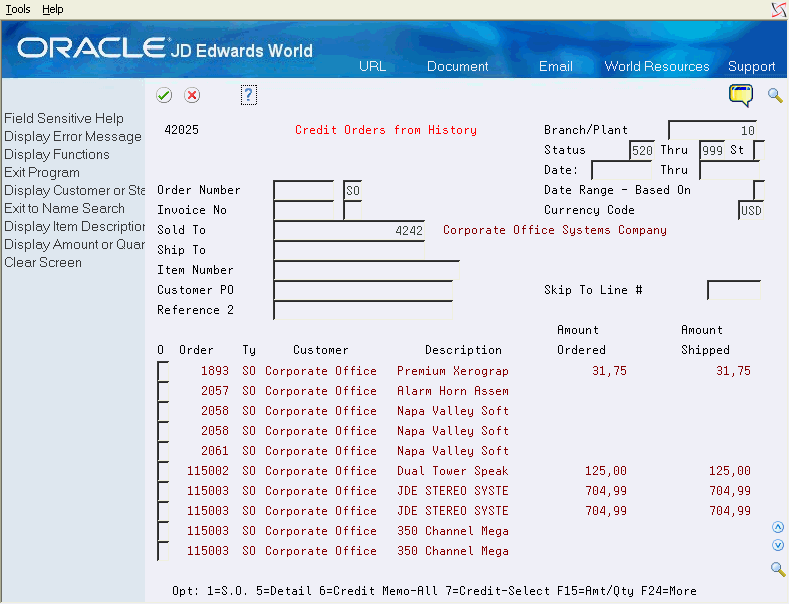Open the question mark help icon
This screenshot has height=604, width=789.
click(249, 95)
